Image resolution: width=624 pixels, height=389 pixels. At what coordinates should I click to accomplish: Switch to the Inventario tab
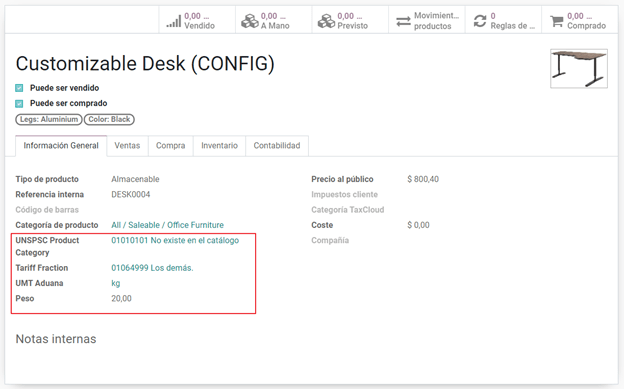point(219,146)
